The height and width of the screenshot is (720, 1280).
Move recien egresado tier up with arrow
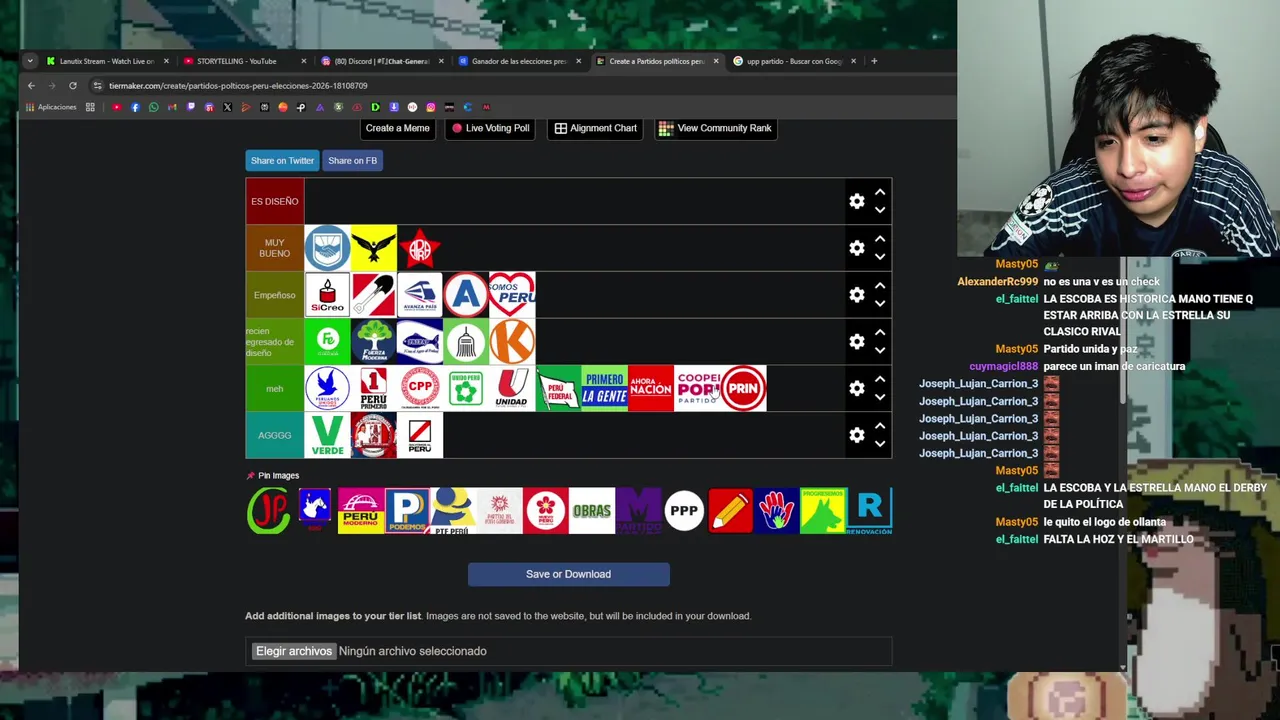(x=880, y=332)
